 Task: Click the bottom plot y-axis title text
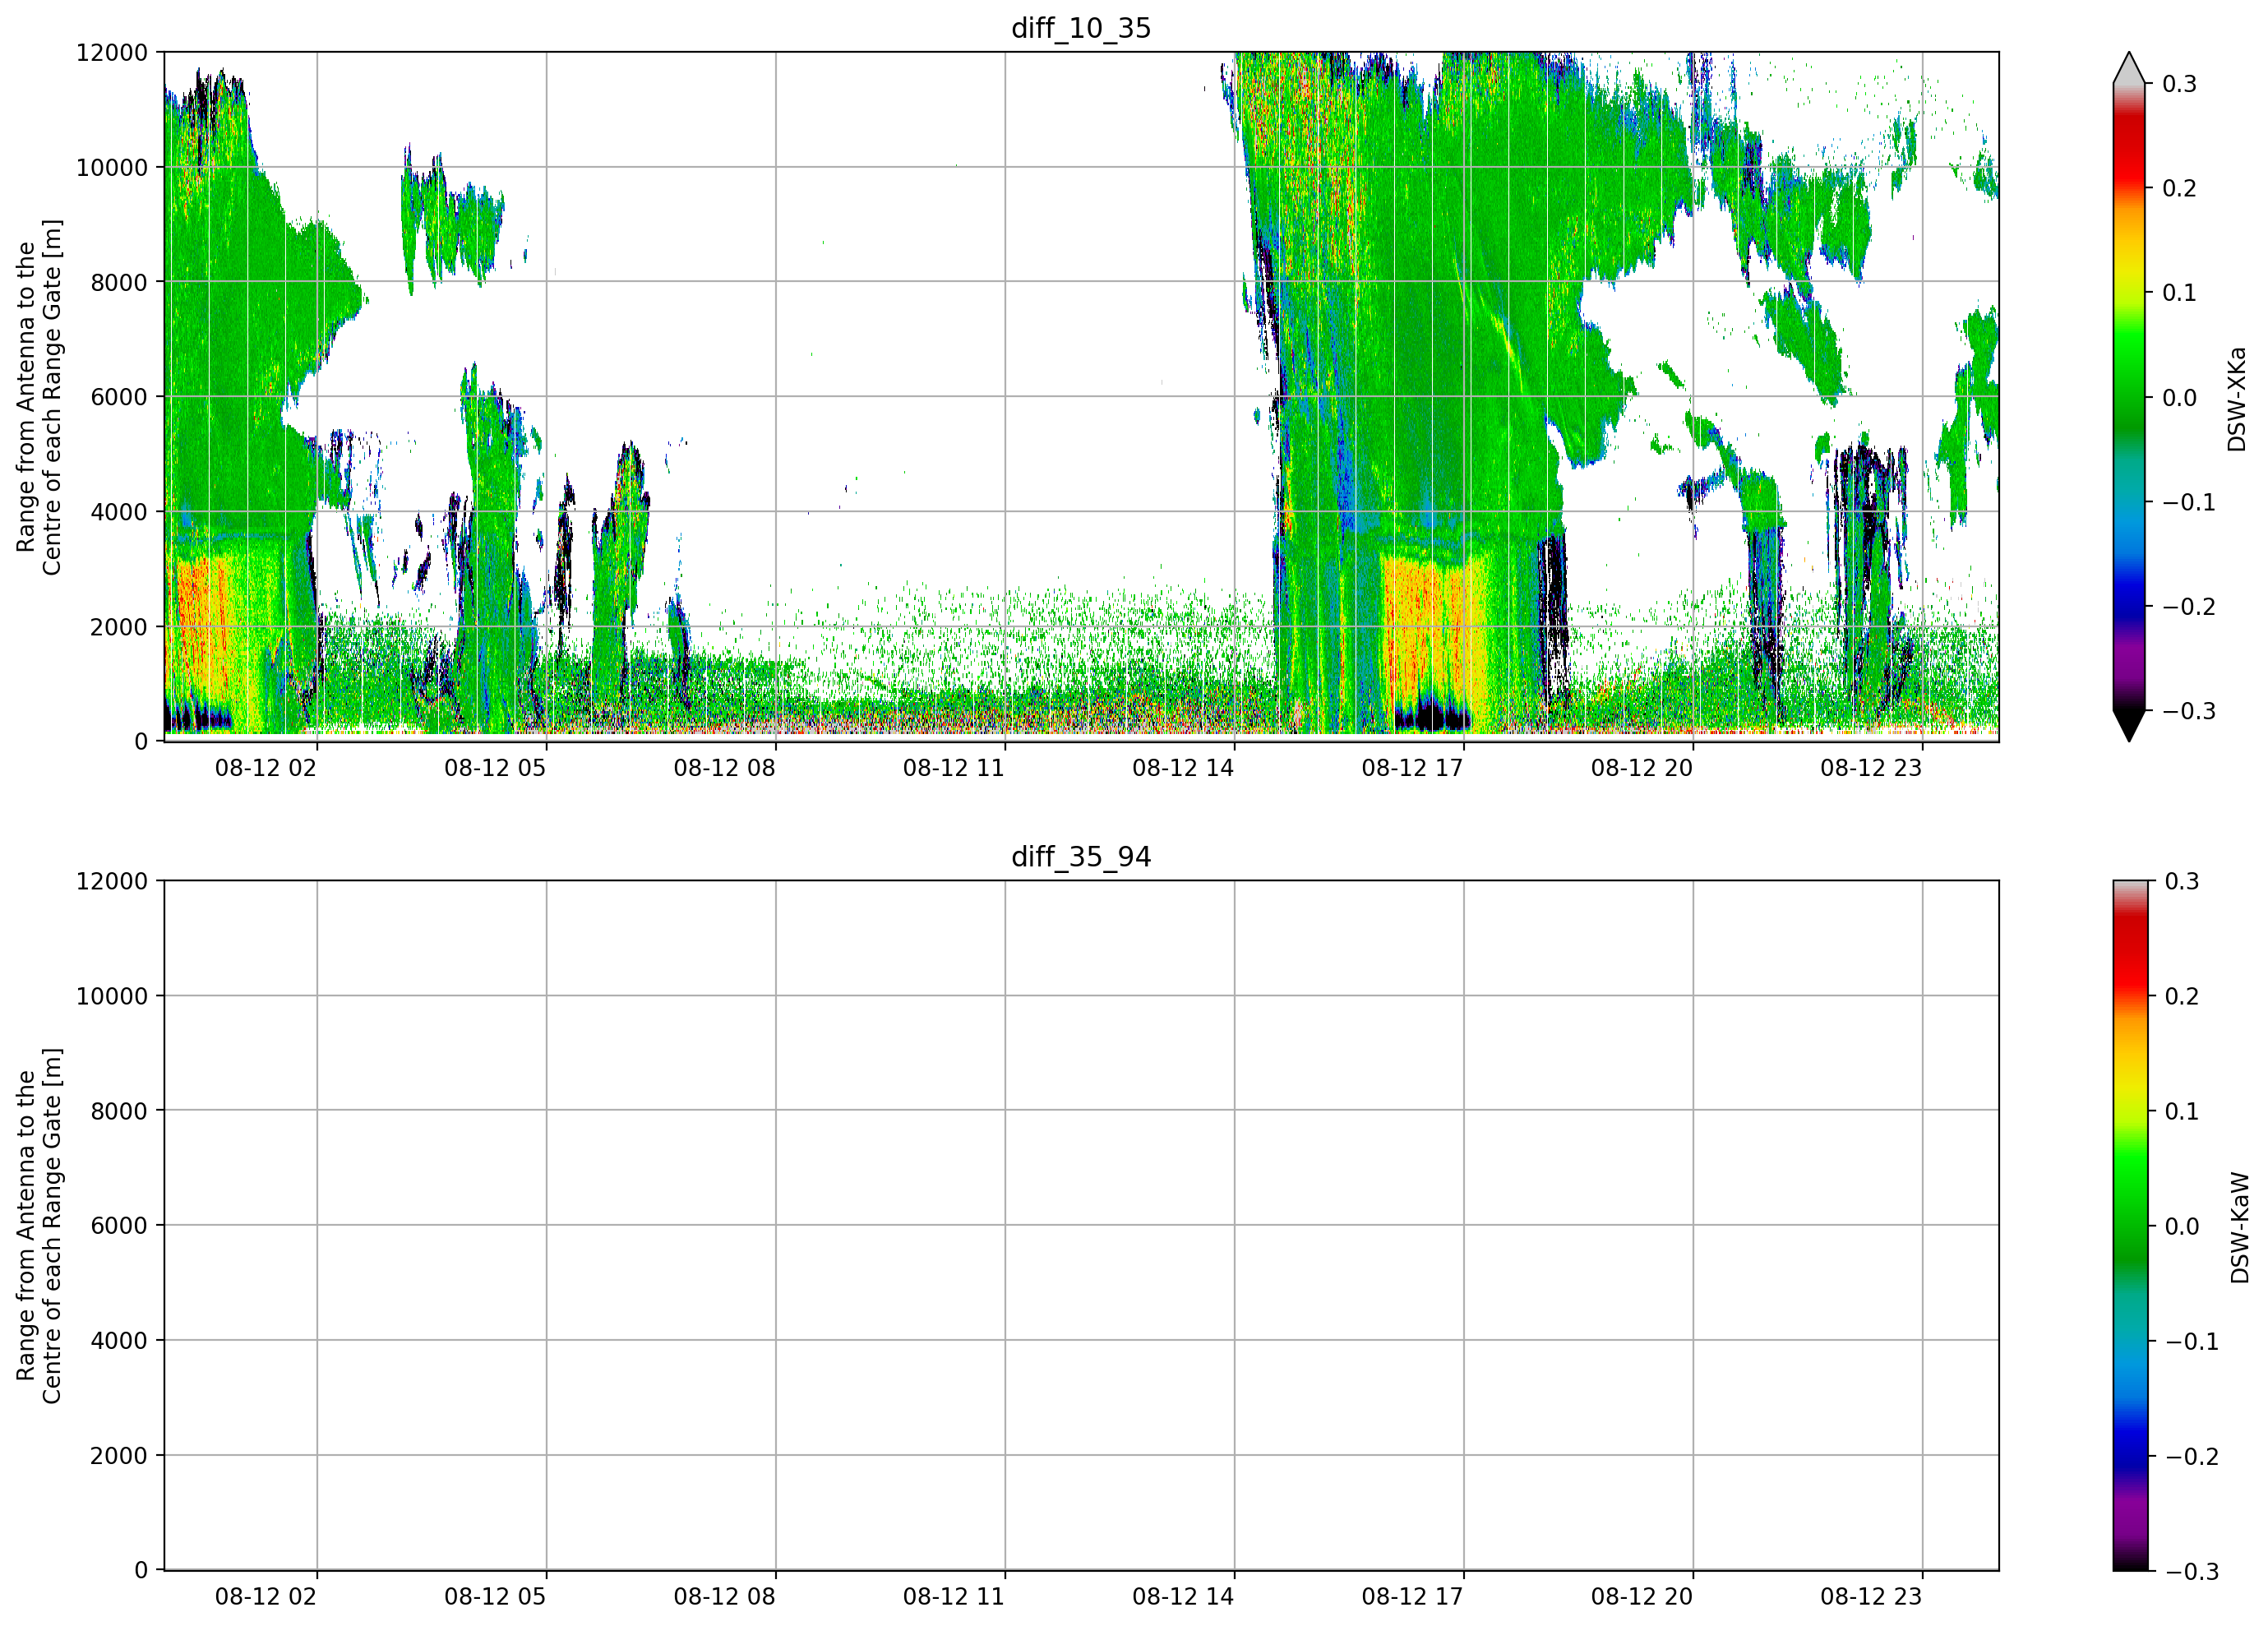(x=39, y=1226)
